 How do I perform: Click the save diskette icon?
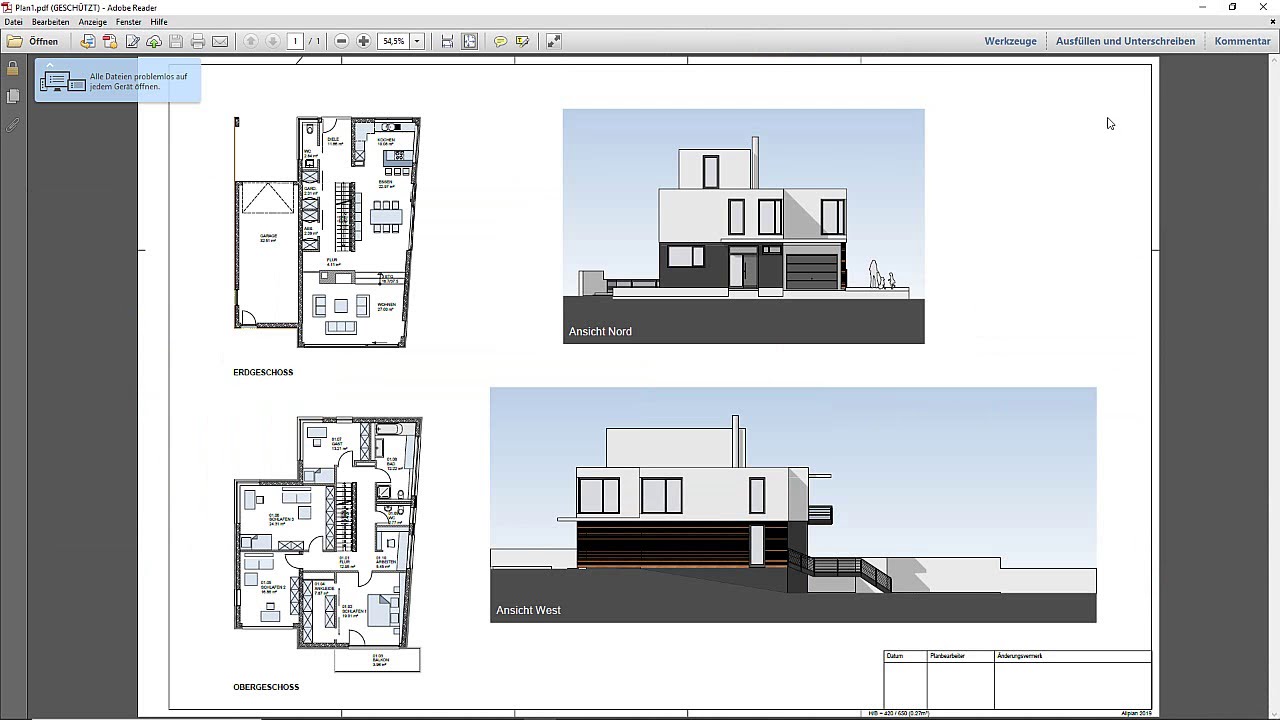(176, 41)
